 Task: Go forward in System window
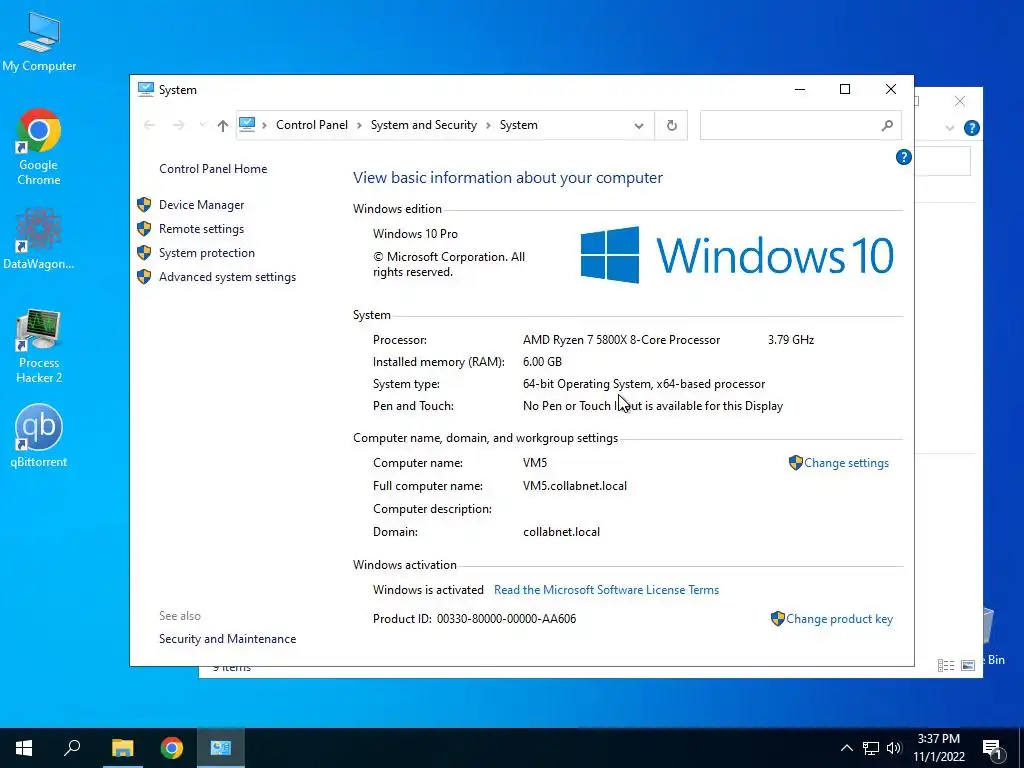178,125
